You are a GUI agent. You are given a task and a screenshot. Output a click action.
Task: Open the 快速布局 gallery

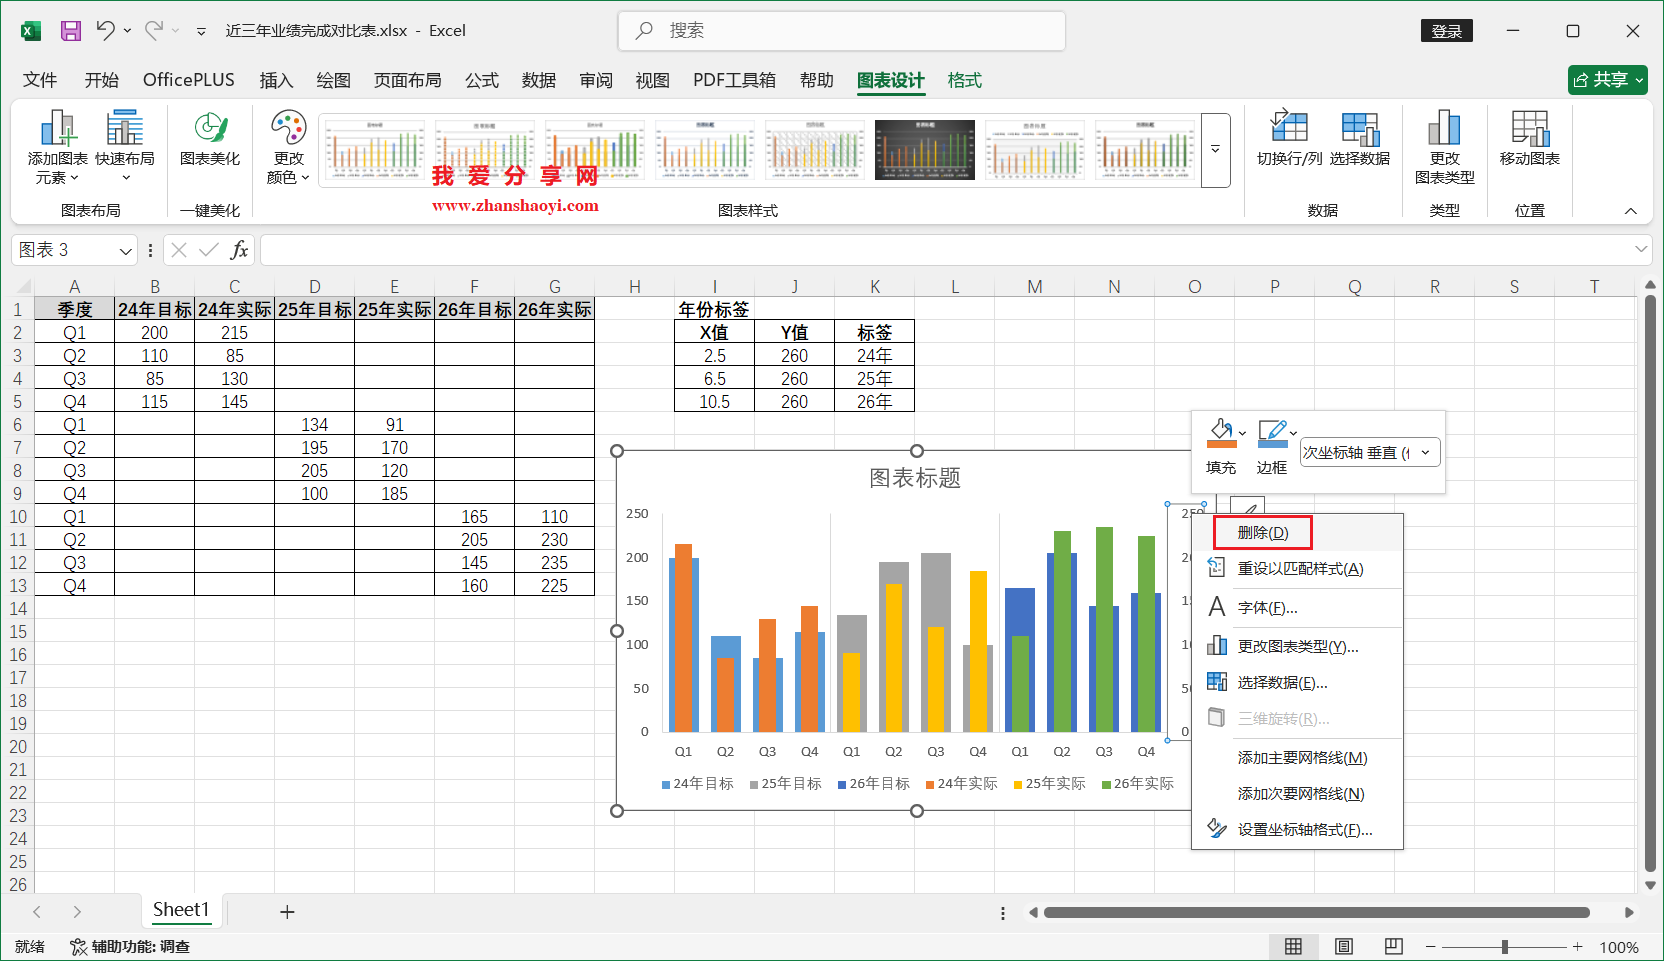coord(125,147)
